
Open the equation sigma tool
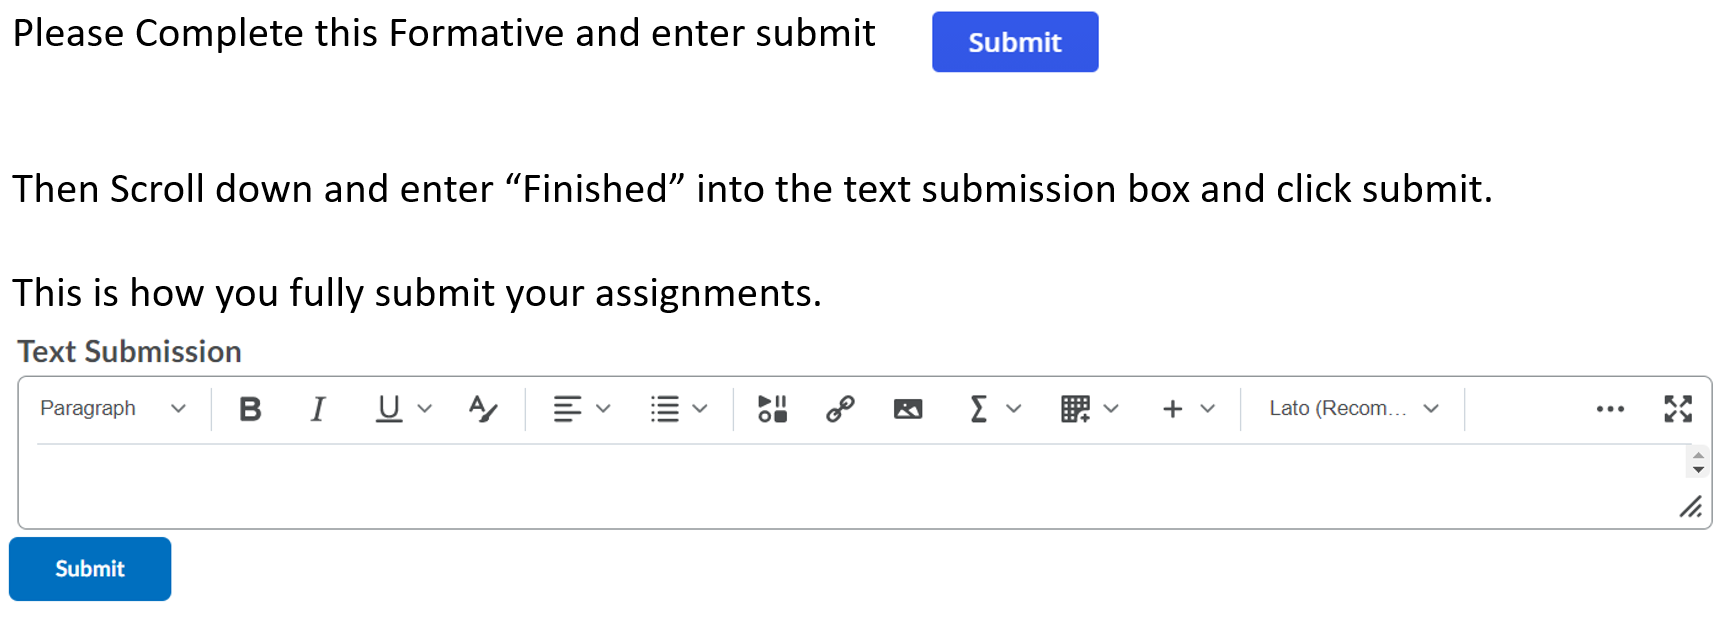[980, 409]
